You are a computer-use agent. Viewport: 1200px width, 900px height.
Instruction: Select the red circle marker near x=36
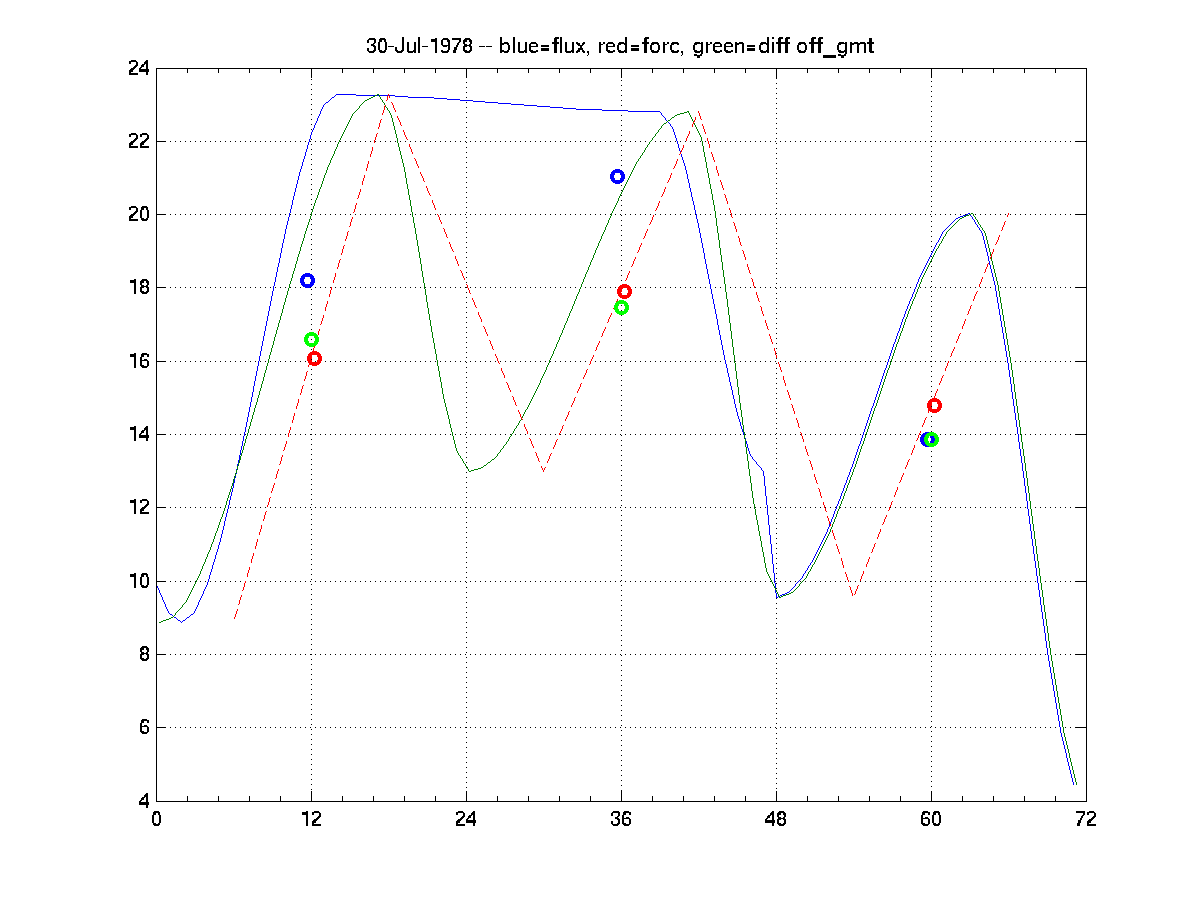(625, 292)
